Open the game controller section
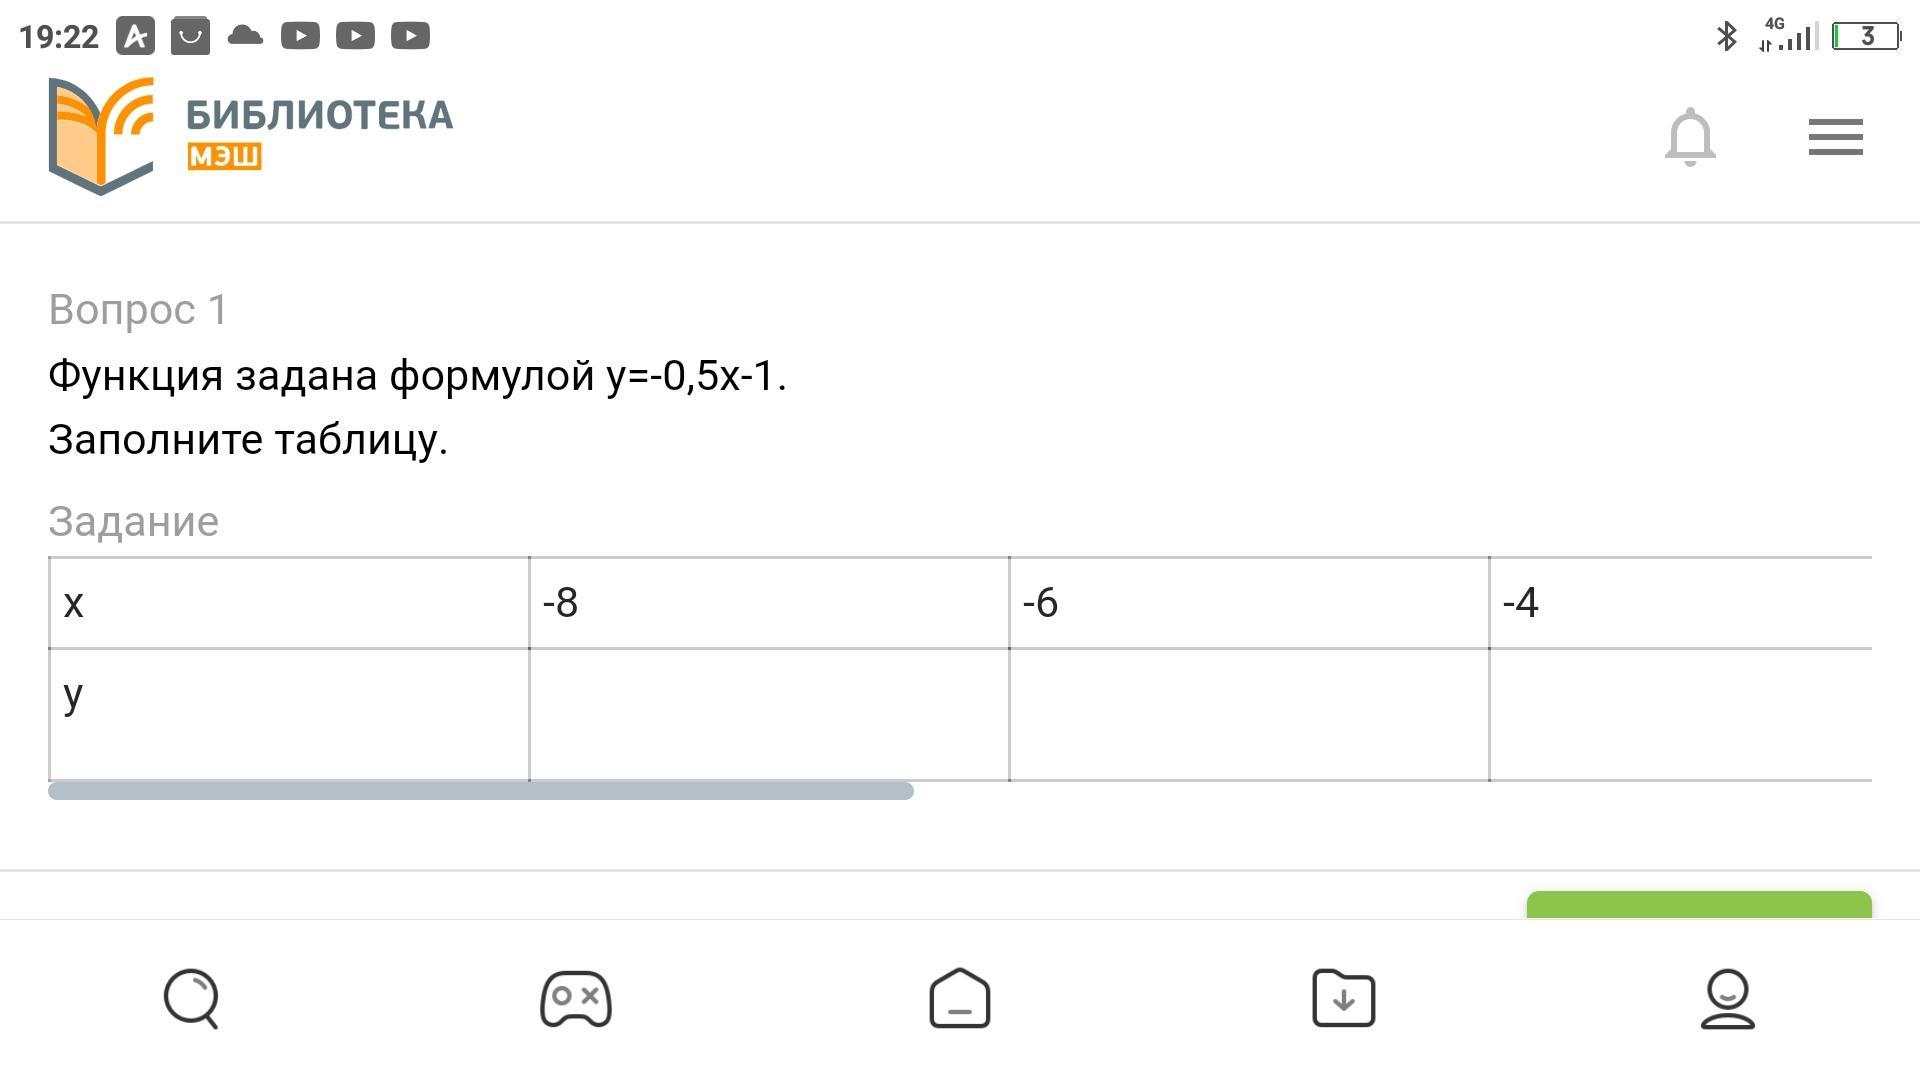The width and height of the screenshot is (1920, 1080). [x=575, y=998]
